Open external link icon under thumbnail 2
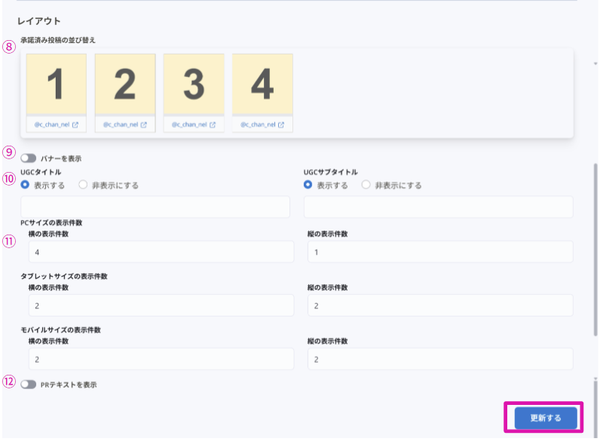The width and height of the screenshot is (600, 441). 143,125
